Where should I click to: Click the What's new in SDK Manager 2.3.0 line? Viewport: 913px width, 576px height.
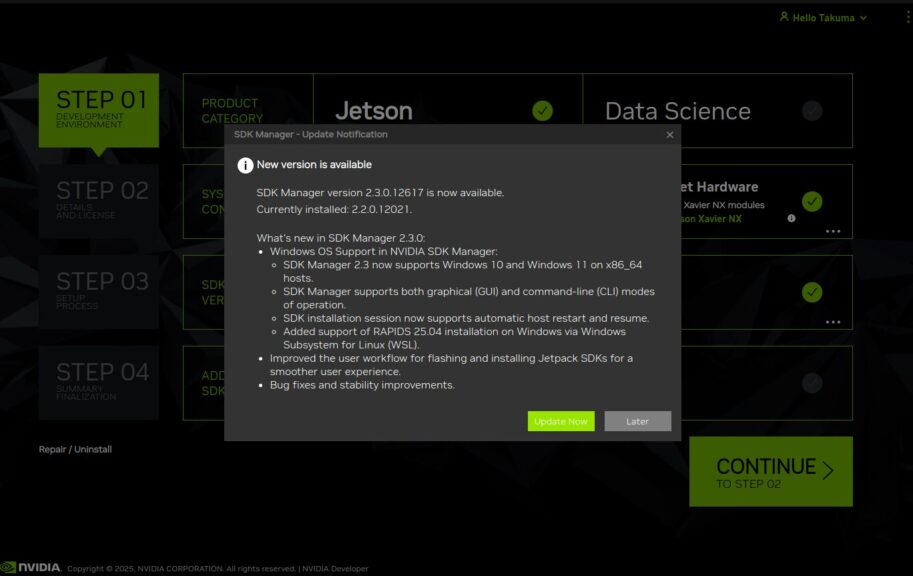point(341,238)
